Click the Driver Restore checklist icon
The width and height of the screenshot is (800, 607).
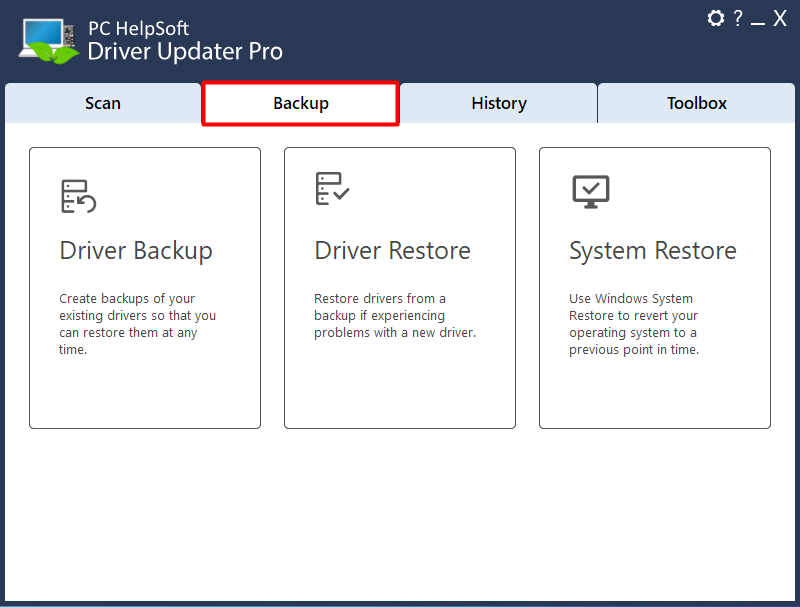pos(332,188)
